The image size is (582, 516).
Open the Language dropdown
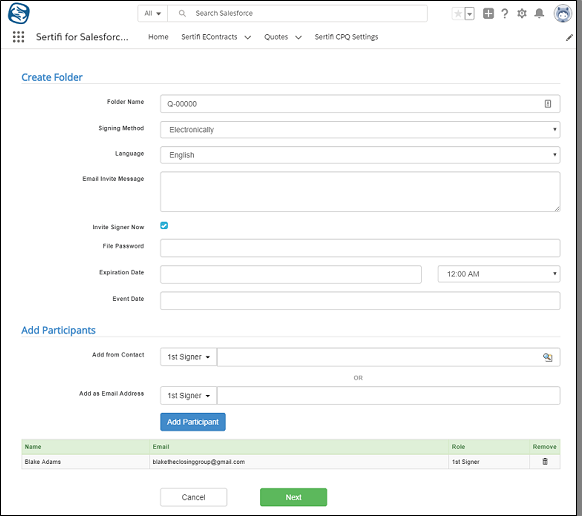360,155
